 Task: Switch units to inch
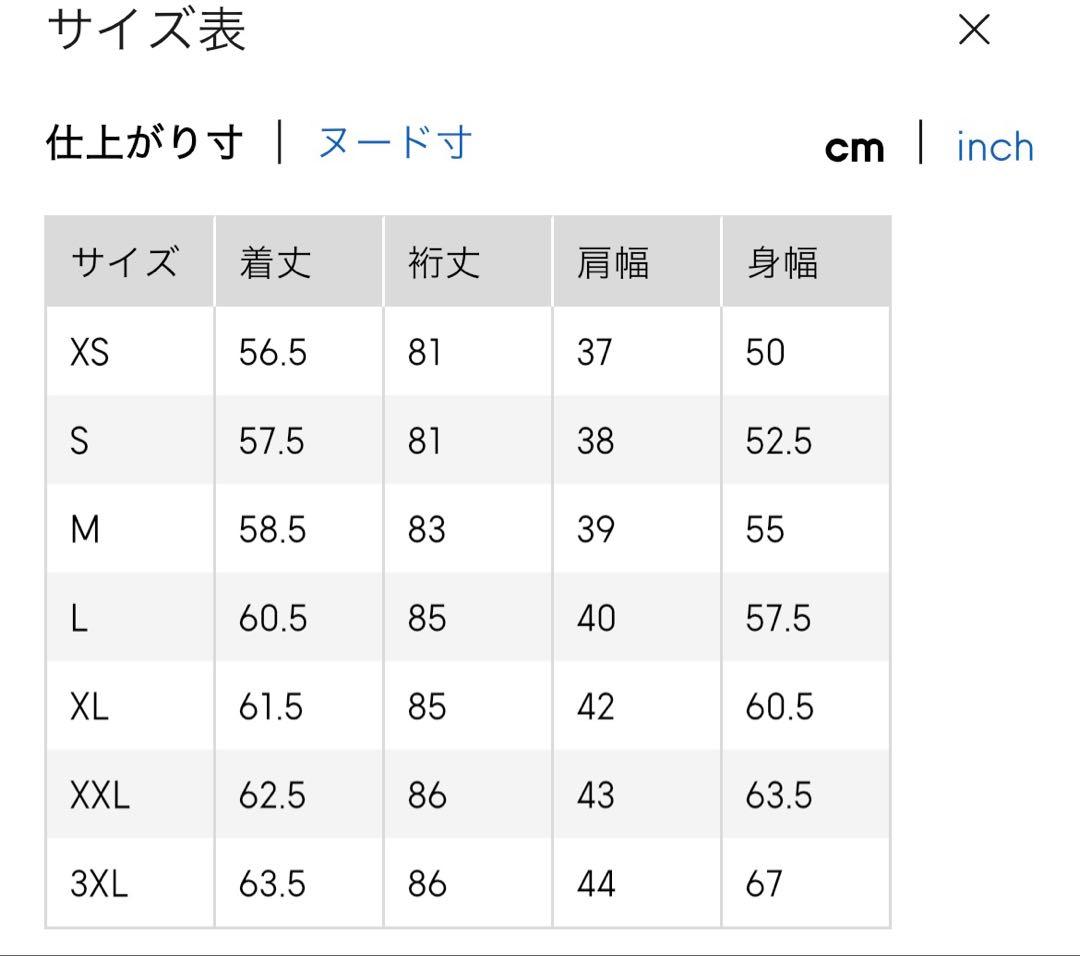pos(994,147)
